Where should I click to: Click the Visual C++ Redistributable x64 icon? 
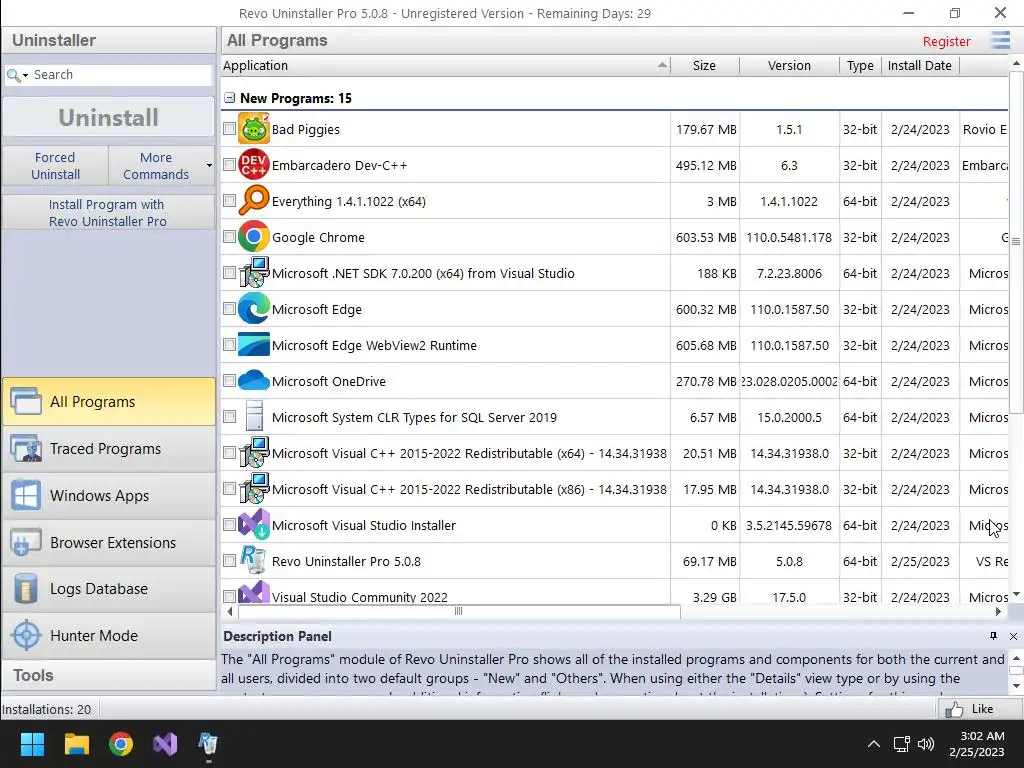[x=254, y=452]
